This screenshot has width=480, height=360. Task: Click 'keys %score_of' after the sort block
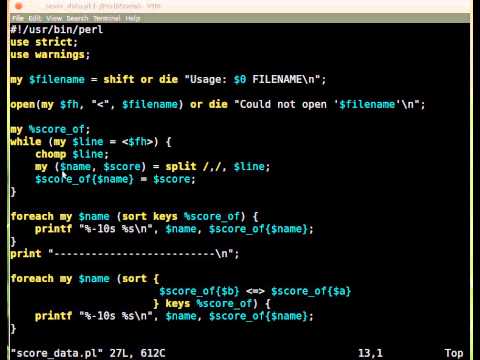click(209, 304)
